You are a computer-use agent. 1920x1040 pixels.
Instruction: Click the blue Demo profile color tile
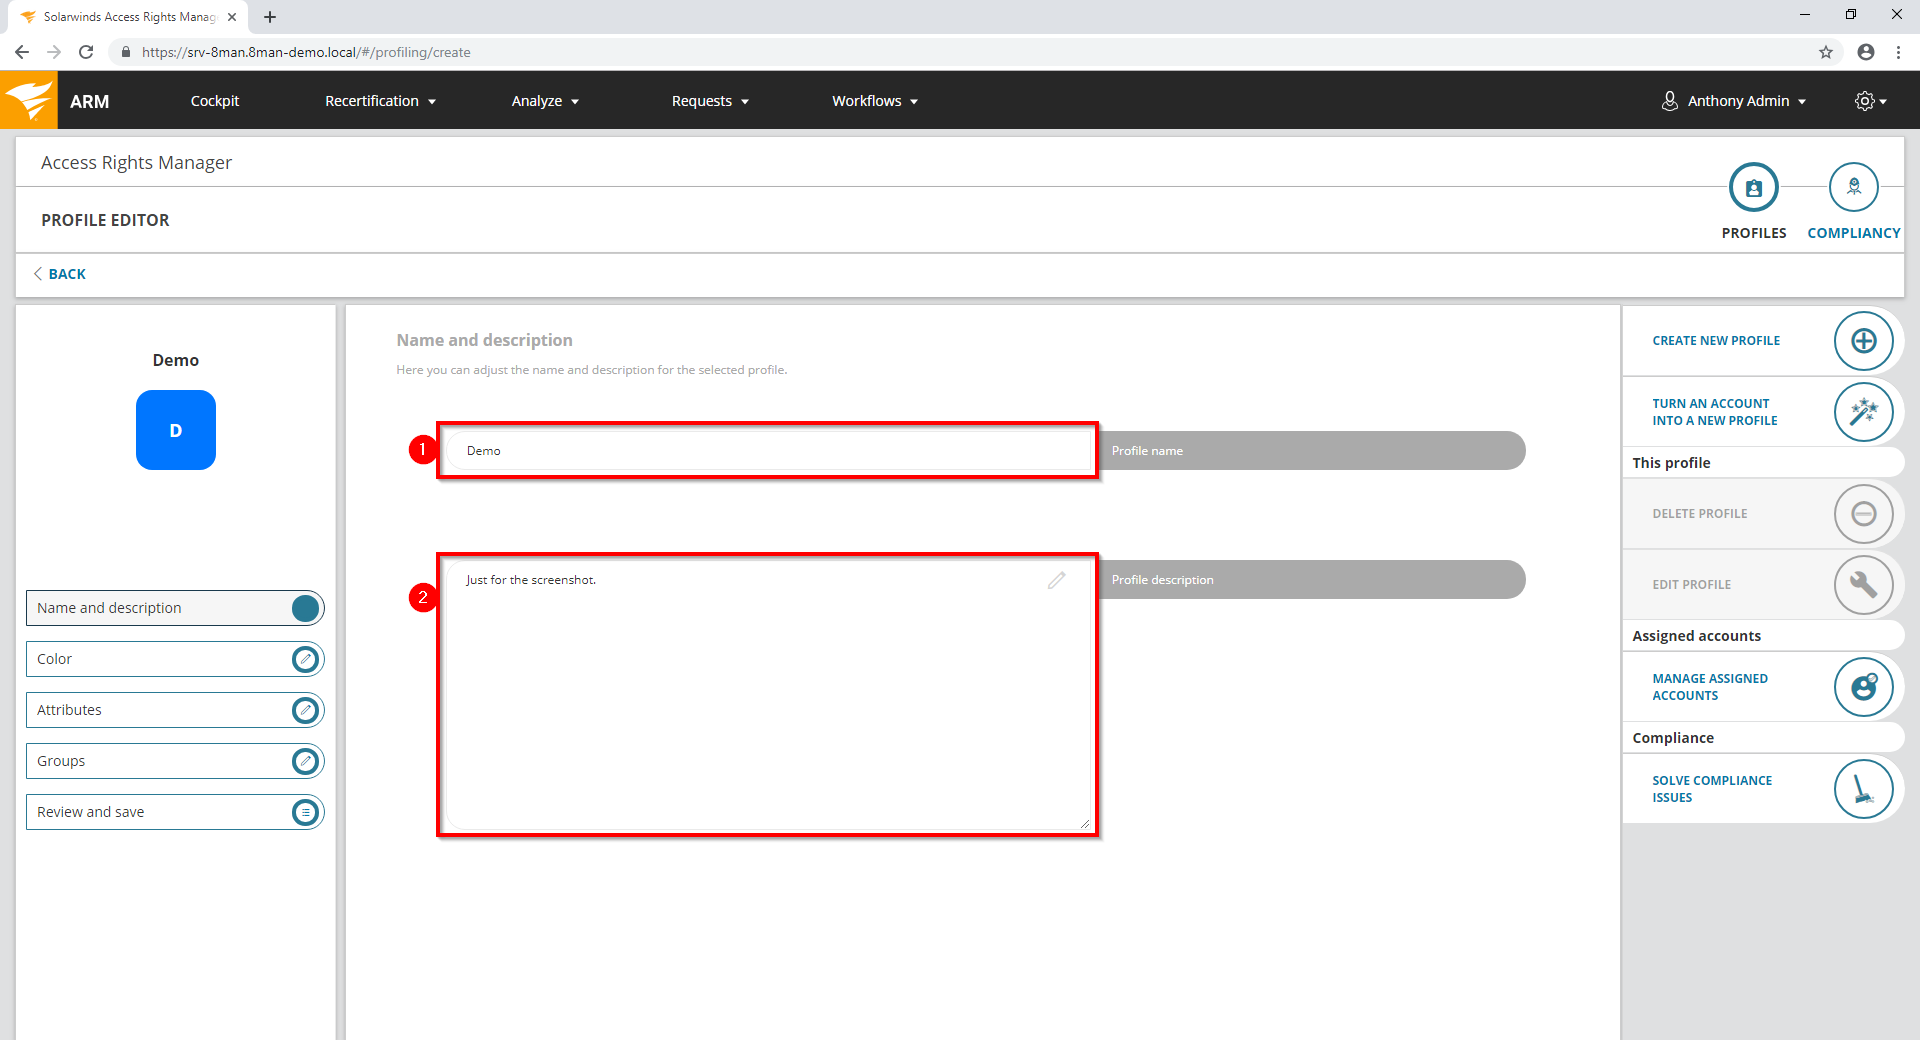(176, 430)
